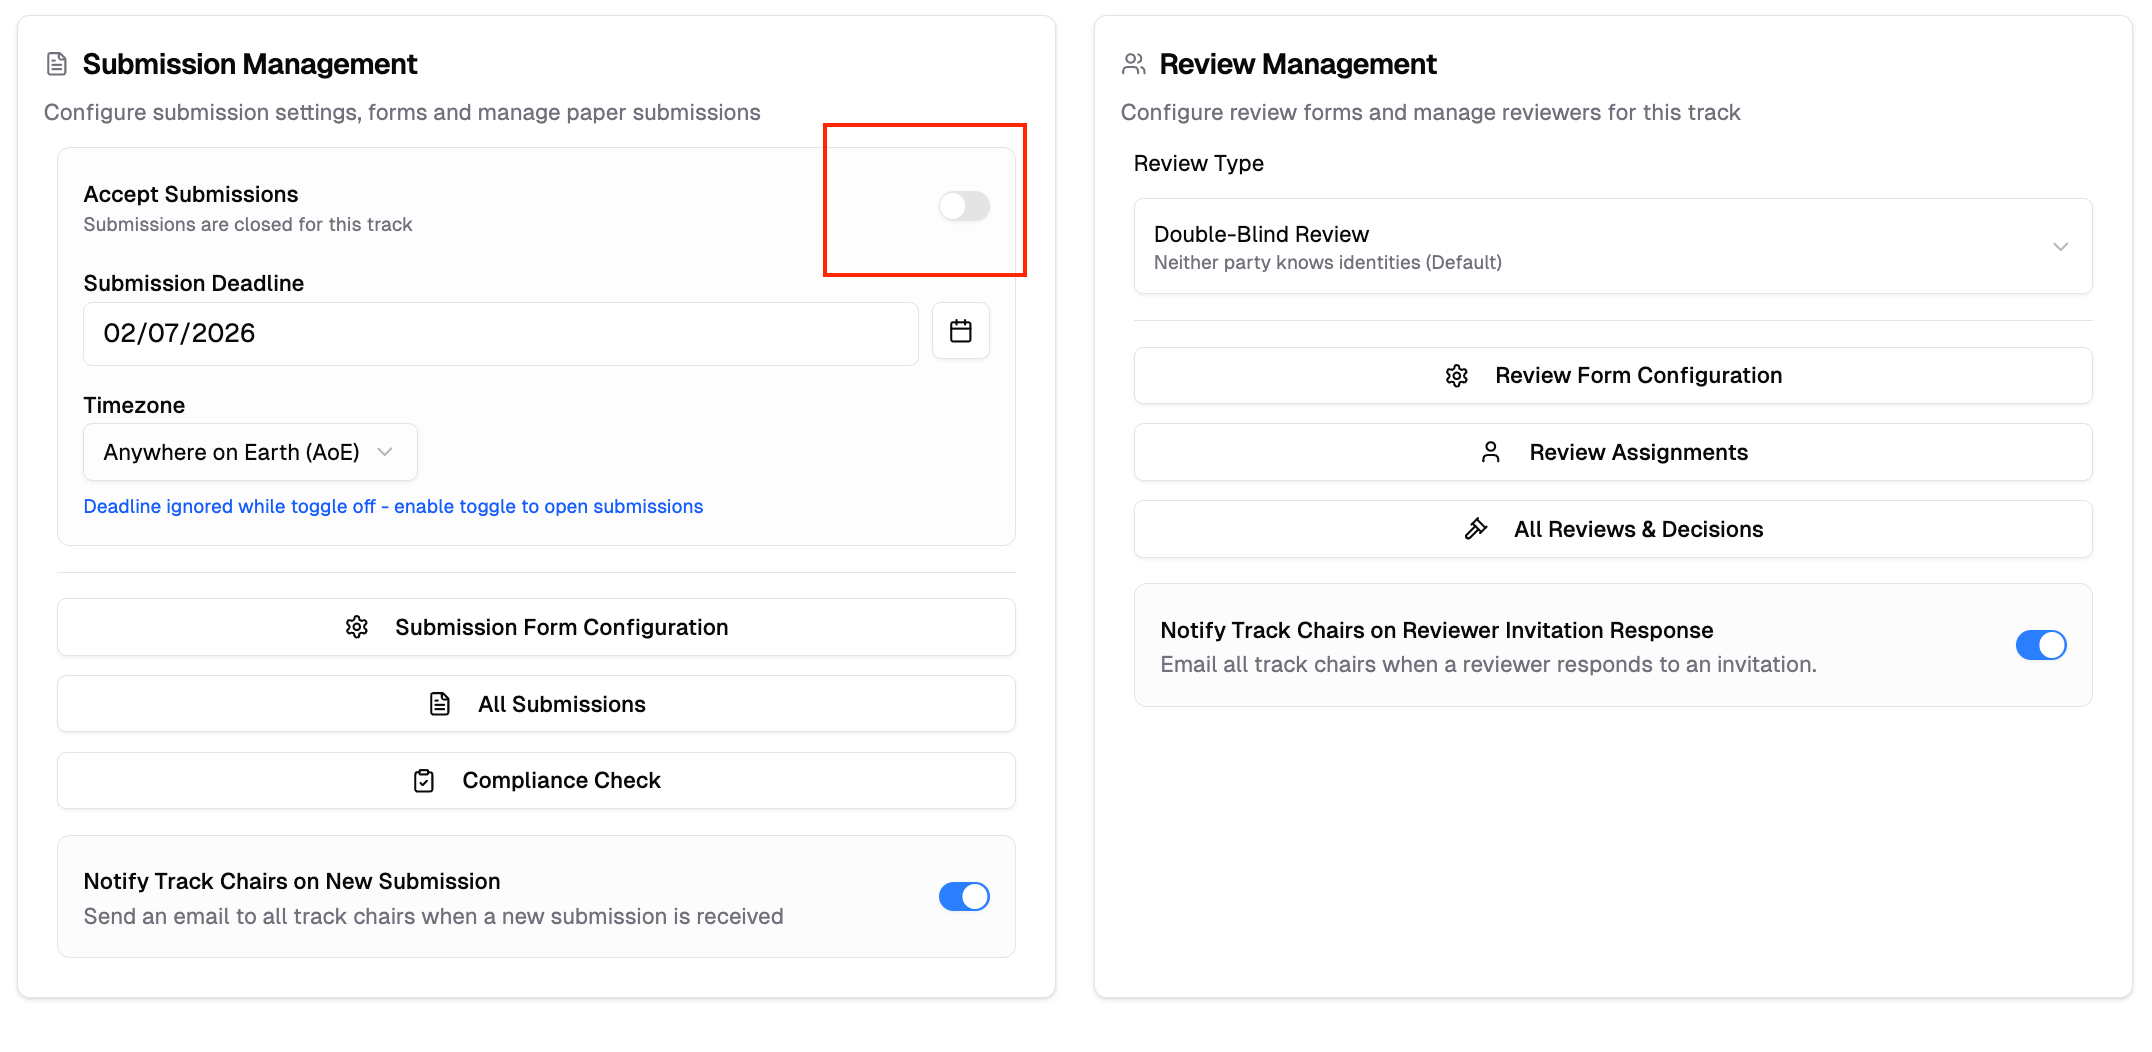Expand the Double-Blind Review type dropdown
Image resolution: width=2152 pixels, height=1052 pixels.
[1611, 247]
